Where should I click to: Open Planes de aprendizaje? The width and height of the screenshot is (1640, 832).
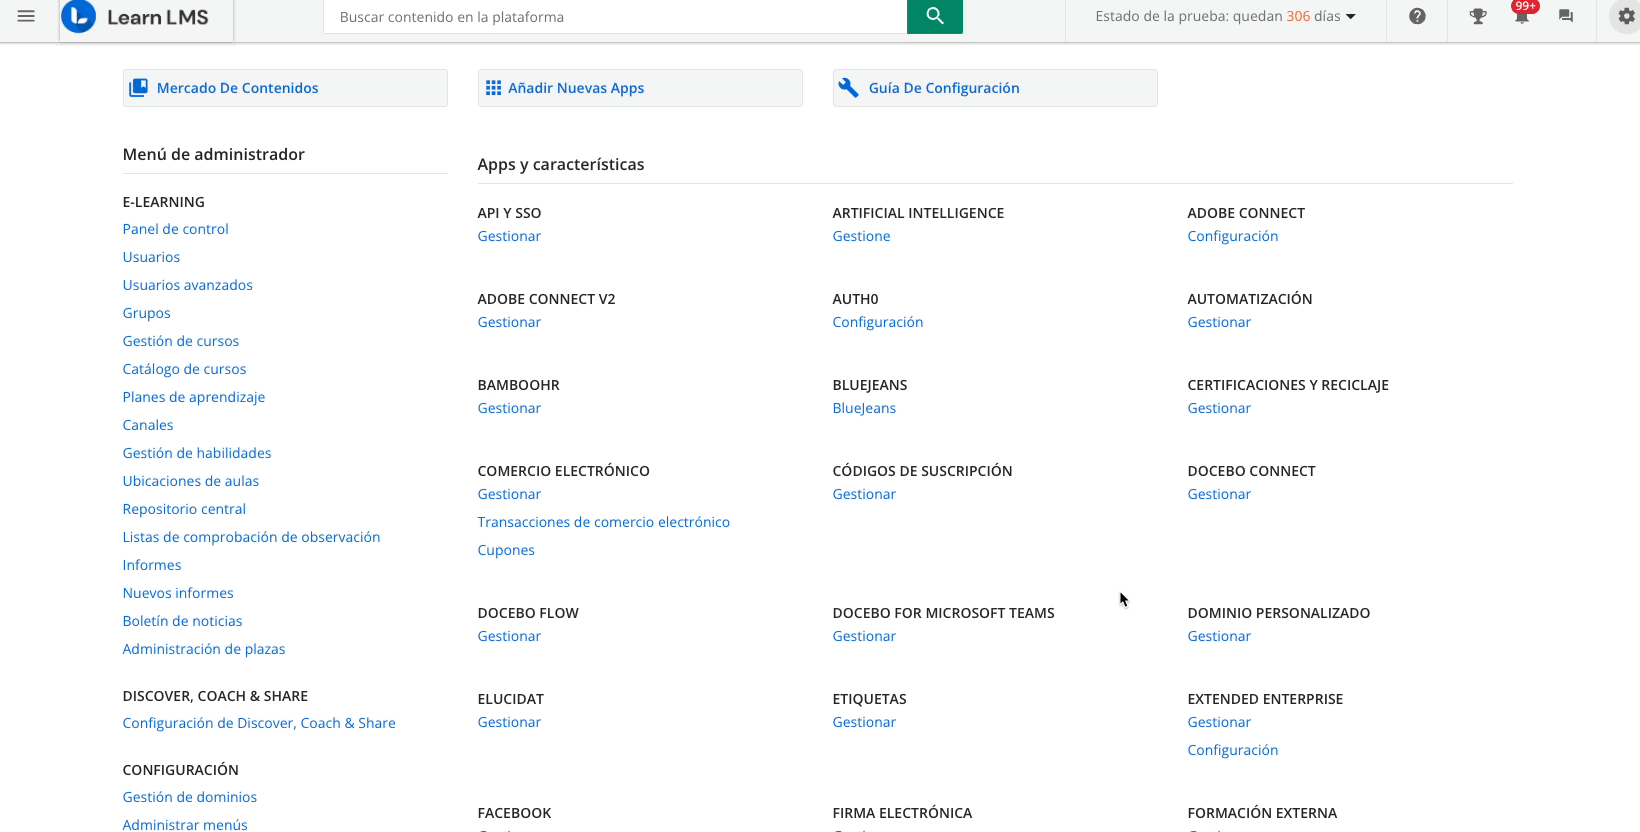point(193,397)
